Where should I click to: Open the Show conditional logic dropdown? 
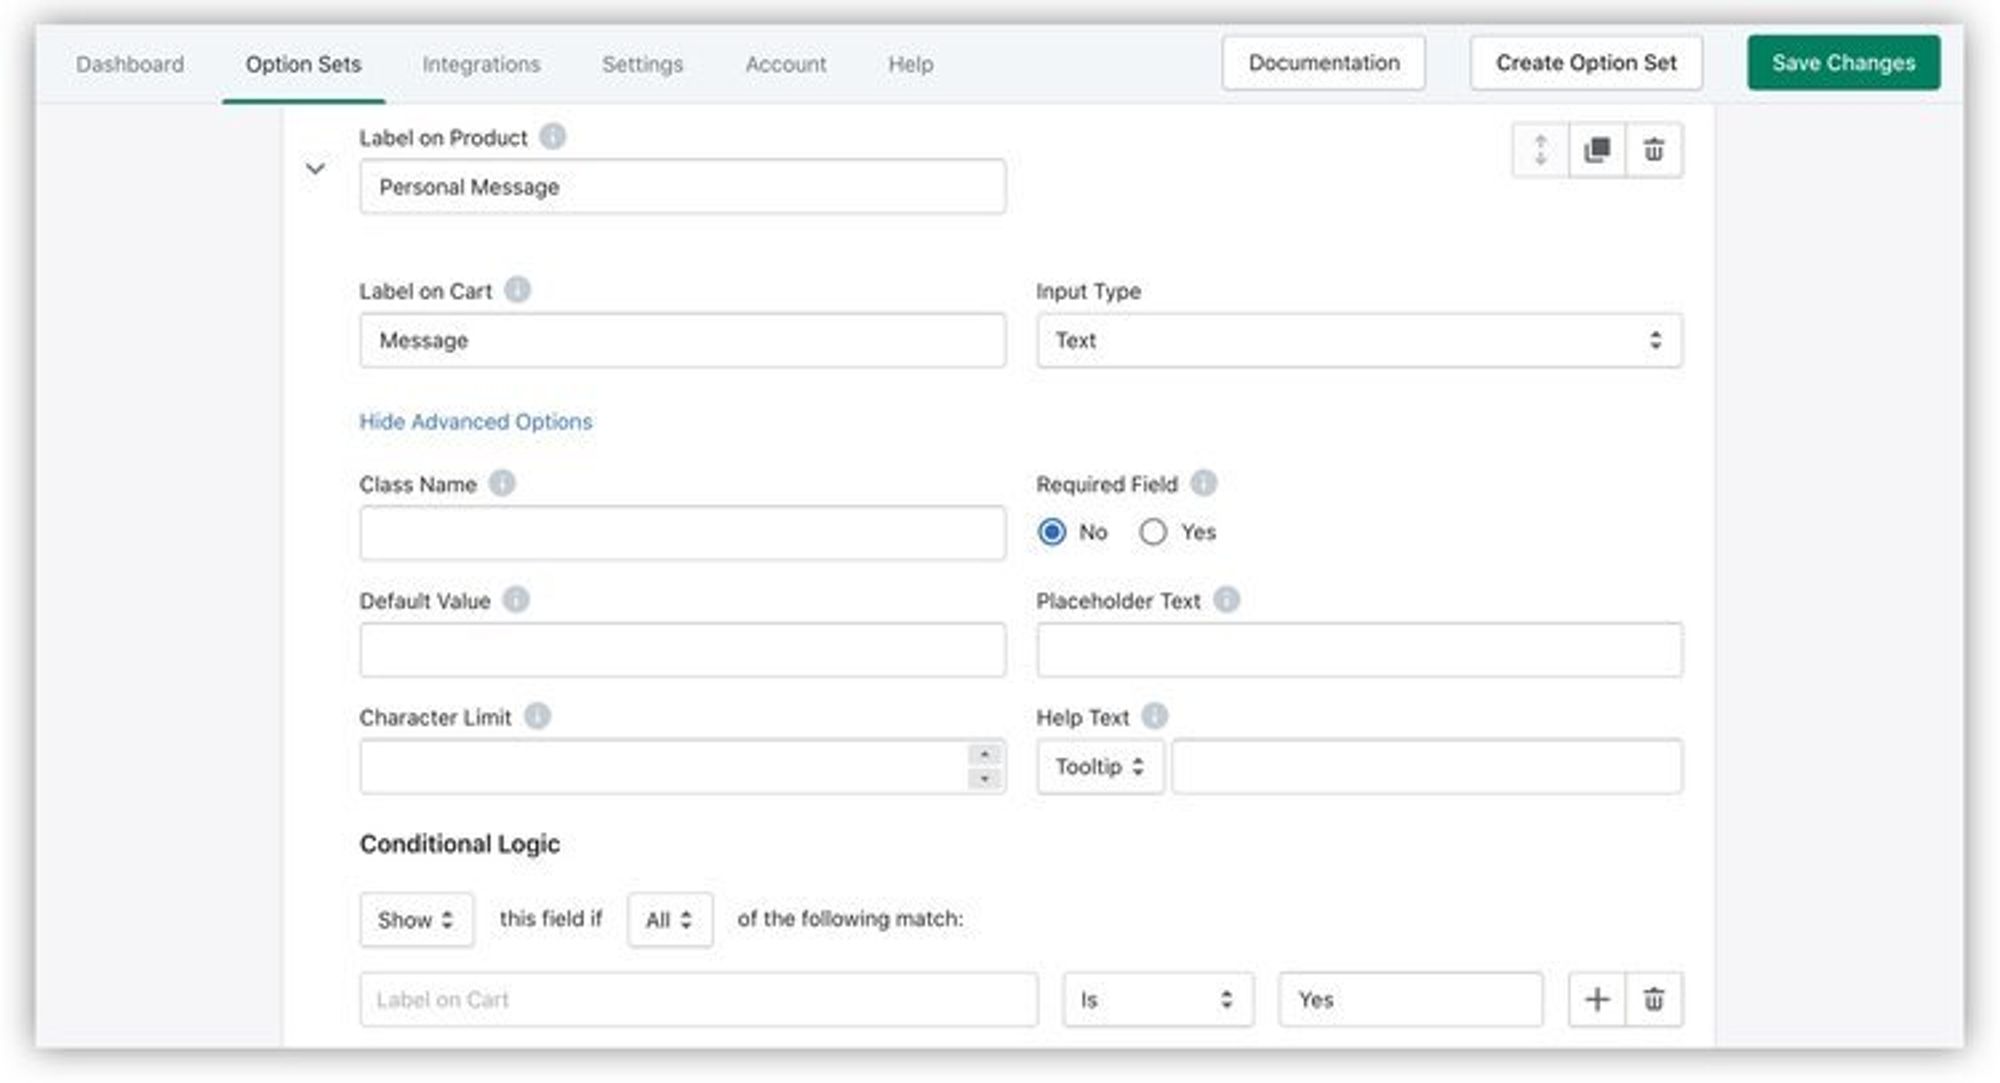pos(416,919)
